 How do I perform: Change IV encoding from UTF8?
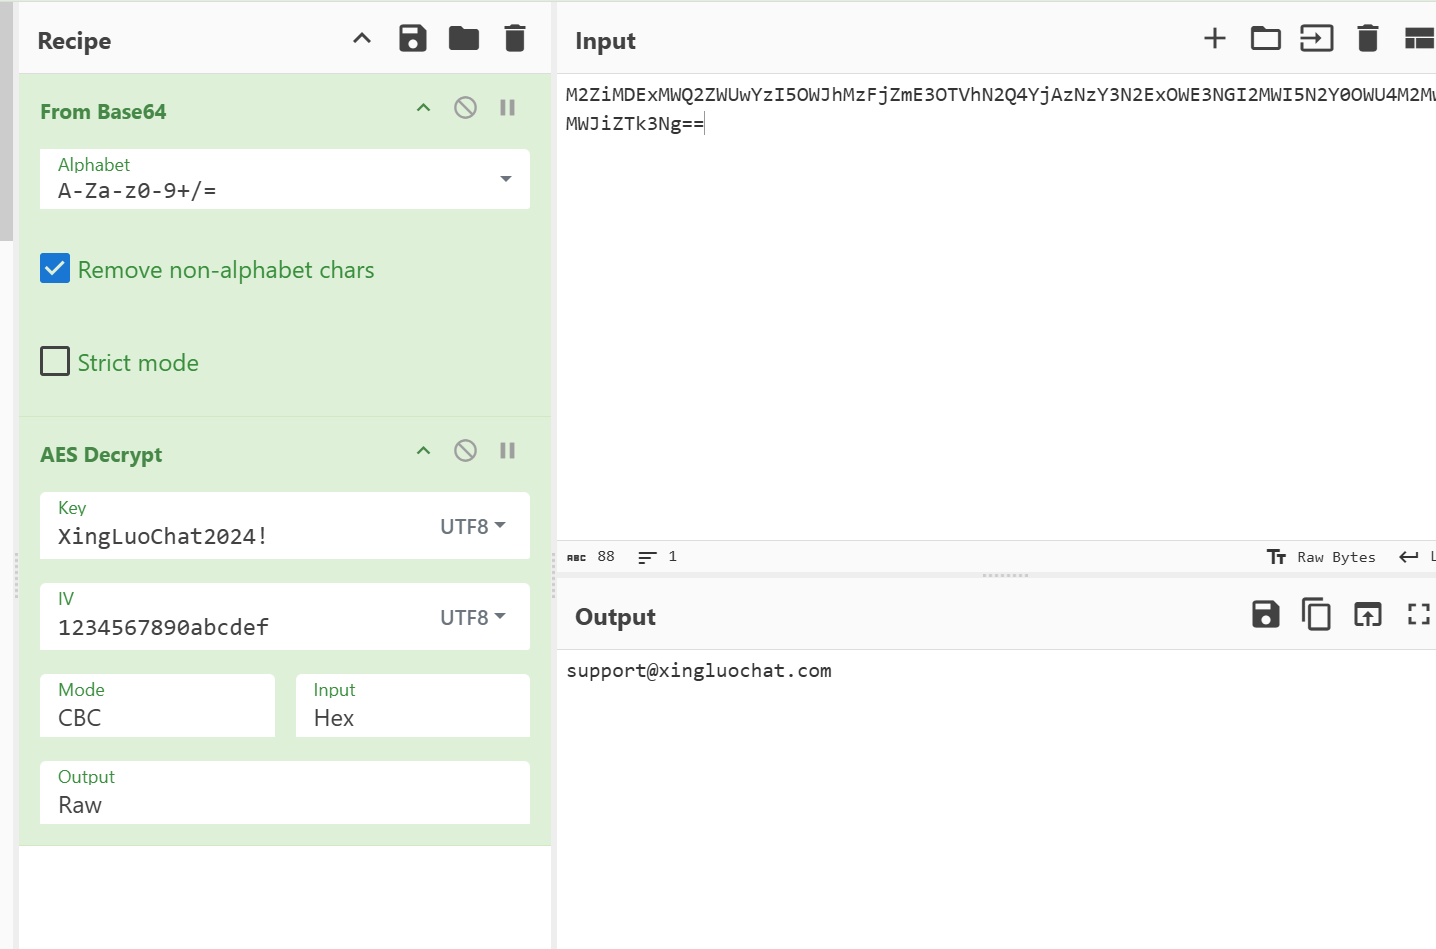tap(473, 617)
